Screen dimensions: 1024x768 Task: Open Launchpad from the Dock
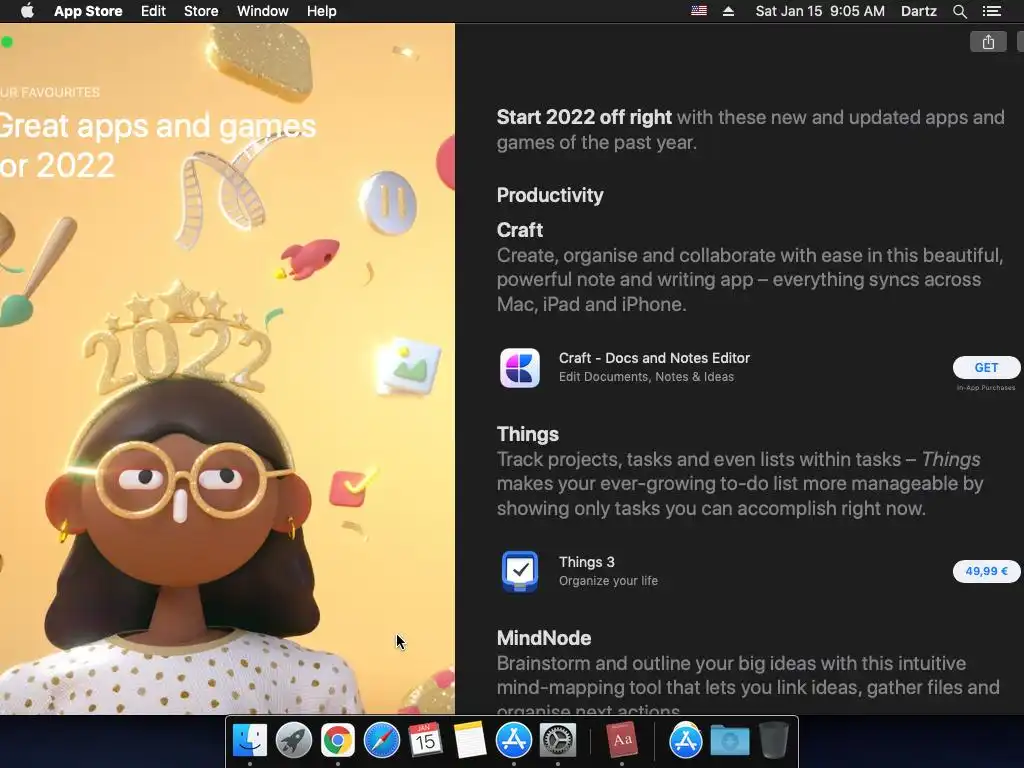click(294, 740)
